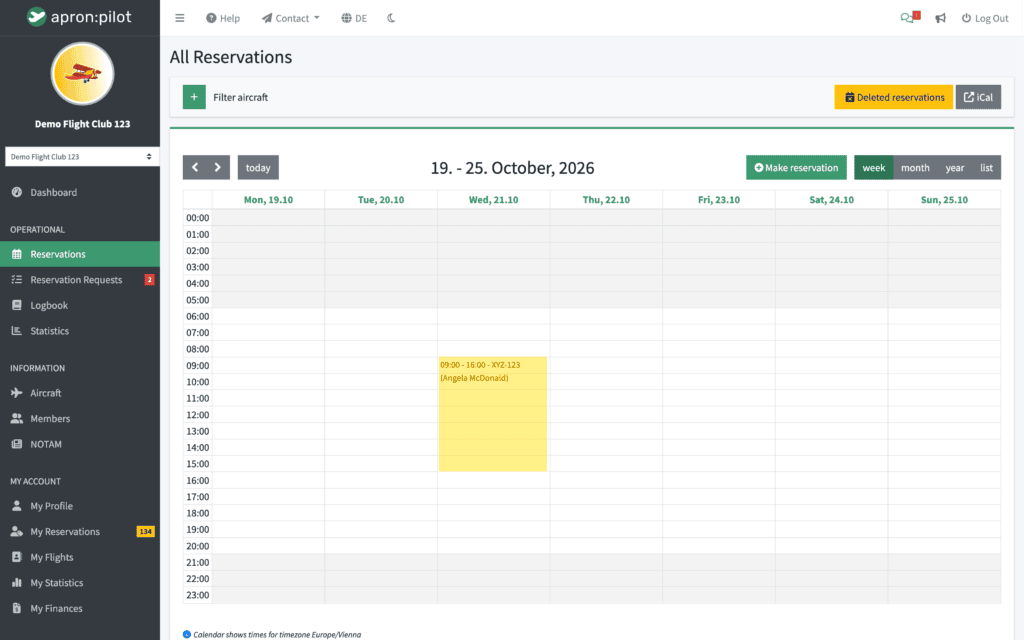This screenshot has width=1024, height=640.
Task: Click the Wed, 21.10 column header
Action: click(494, 200)
